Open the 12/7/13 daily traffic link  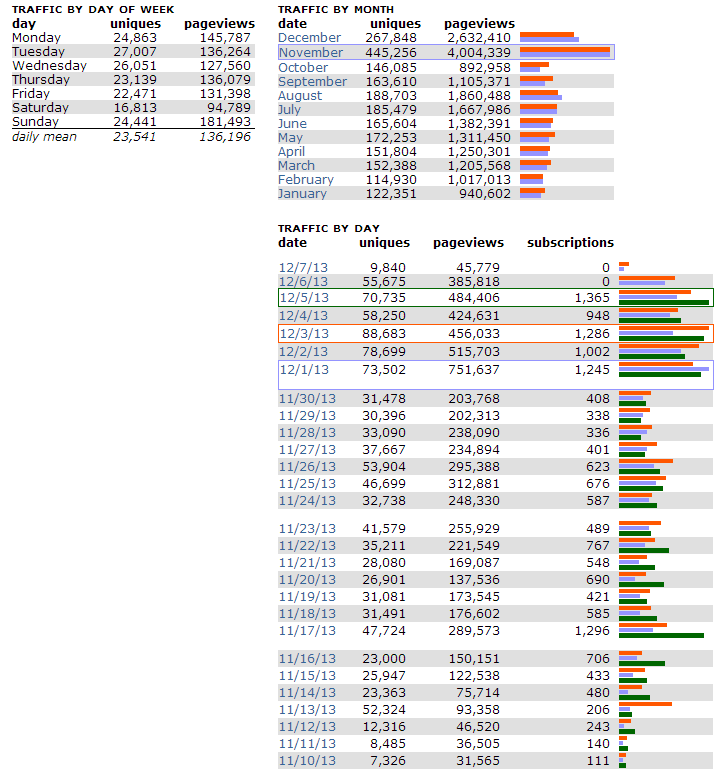301,268
